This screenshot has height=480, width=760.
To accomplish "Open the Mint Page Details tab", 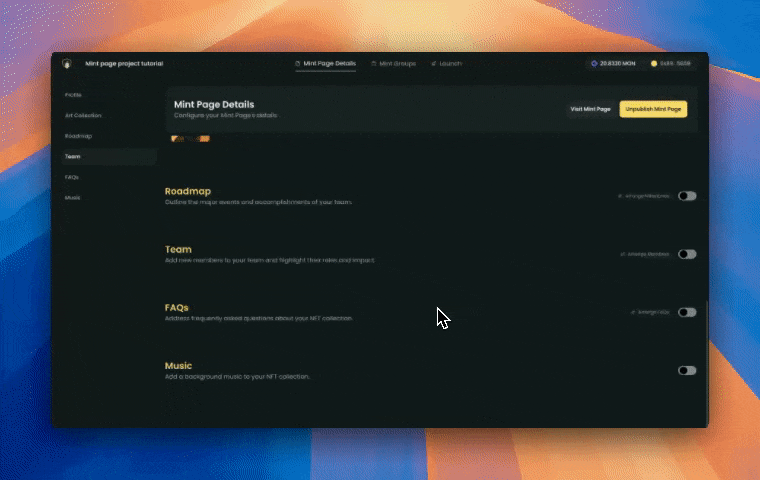I will [x=326, y=64].
